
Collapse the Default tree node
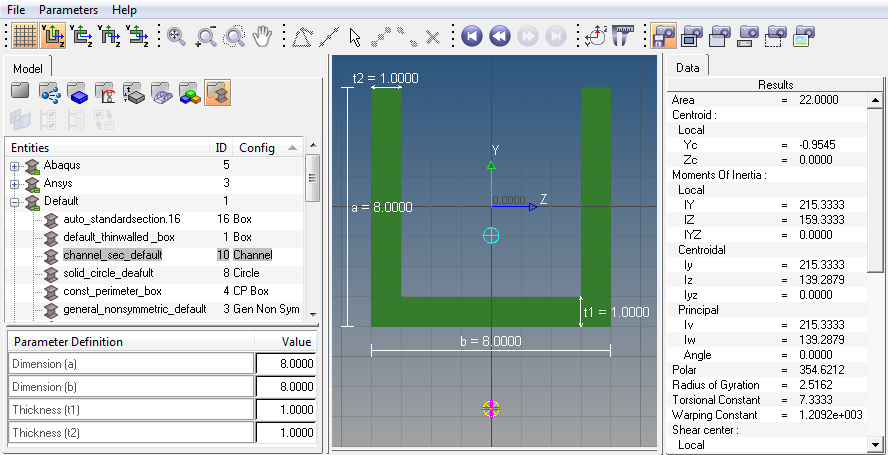[x=15, y=202]
